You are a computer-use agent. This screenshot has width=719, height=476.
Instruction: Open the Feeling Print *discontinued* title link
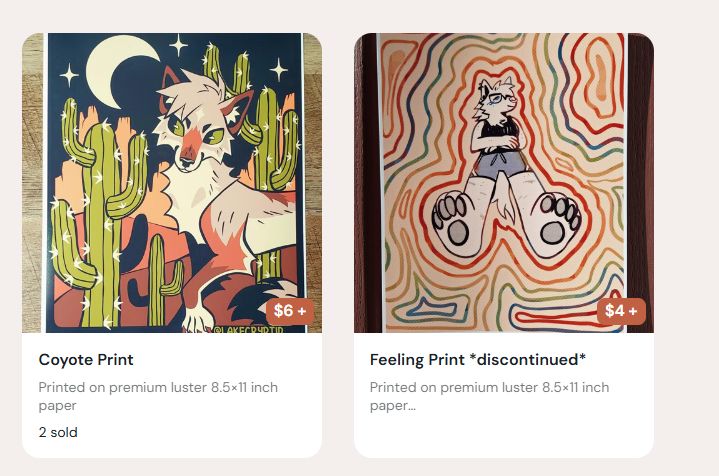coord(478,360)
